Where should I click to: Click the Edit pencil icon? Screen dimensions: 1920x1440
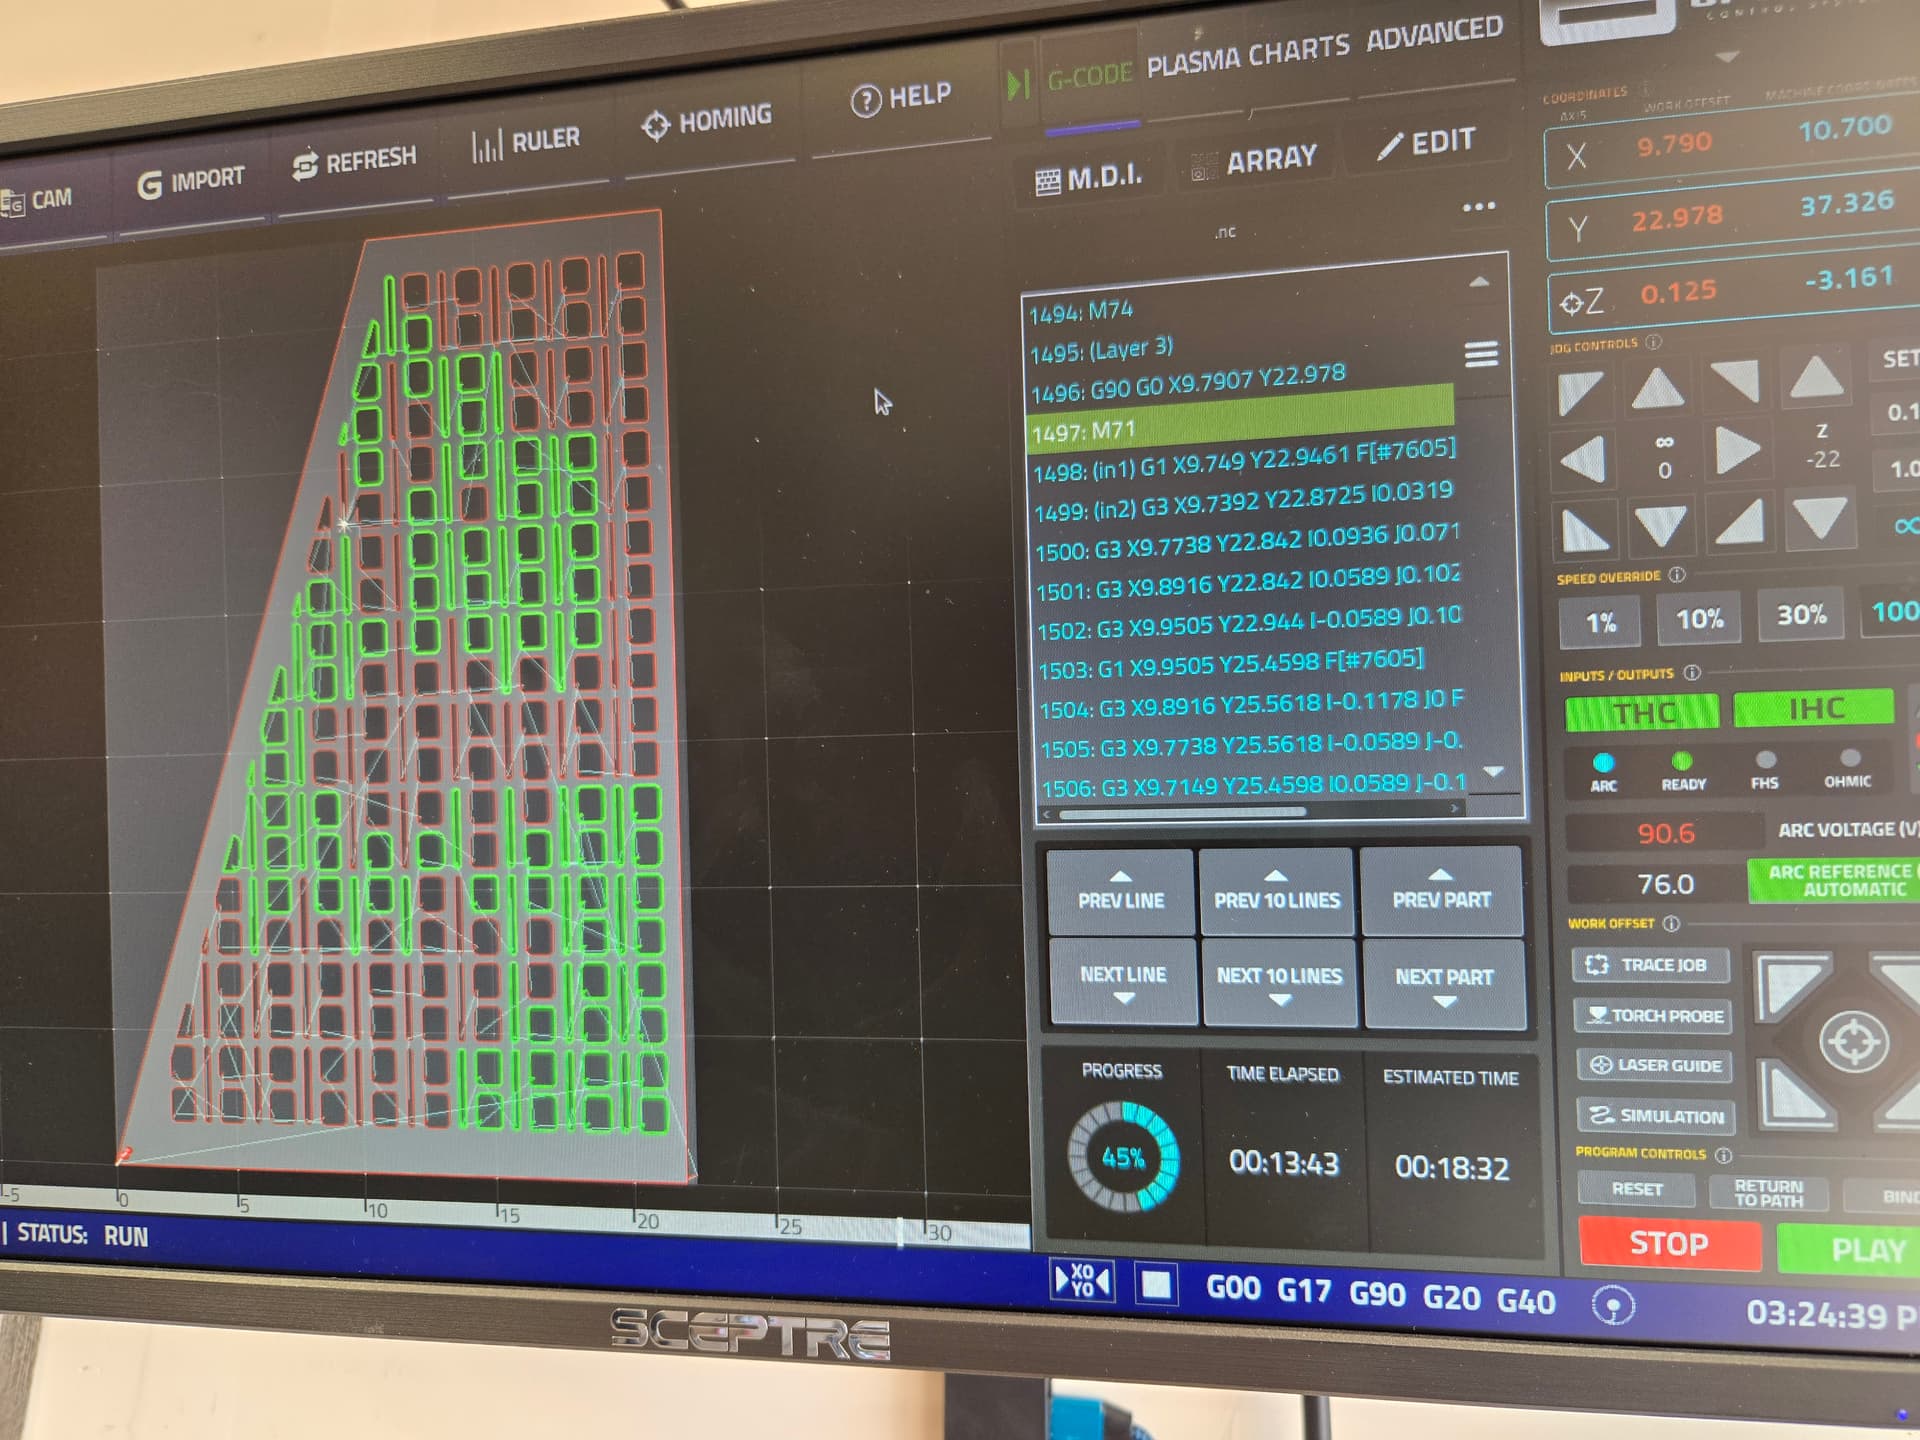(1390, 146)
